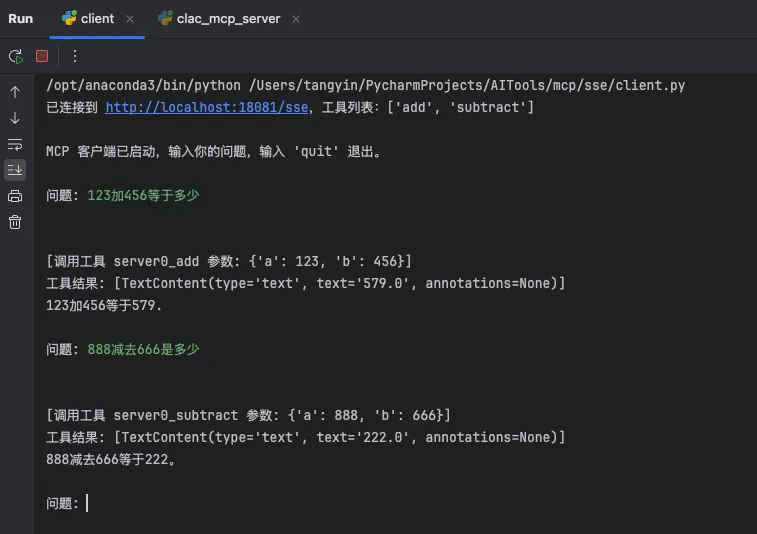Screen dimensions: 757x534
Task: Click the green text 123加456等于多少
Action: point(143,195)
